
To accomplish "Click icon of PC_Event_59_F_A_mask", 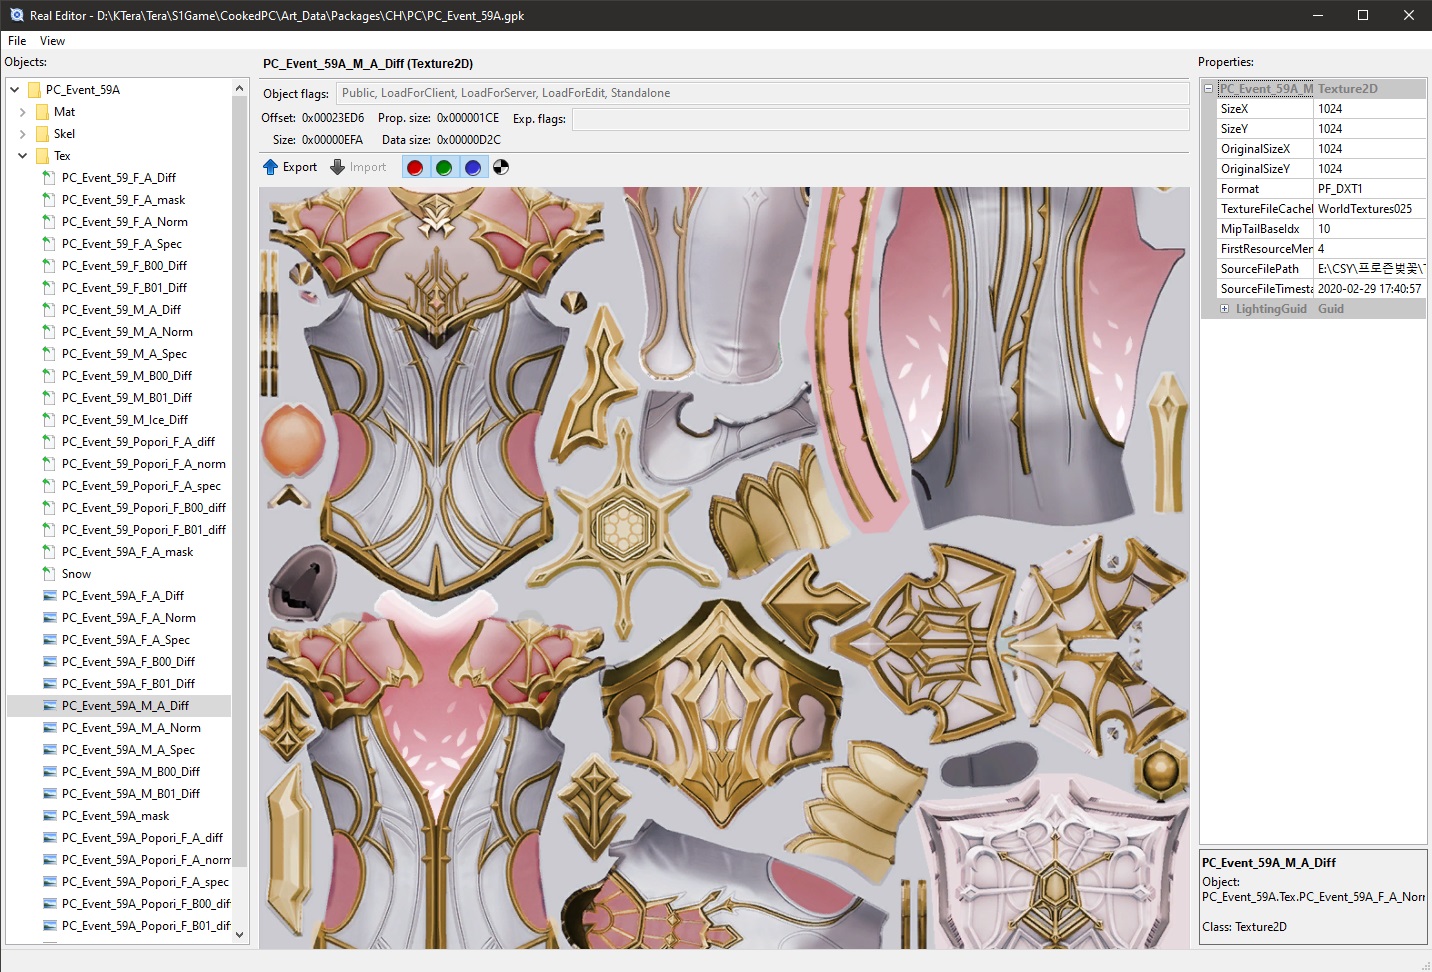I will [49, 200].
